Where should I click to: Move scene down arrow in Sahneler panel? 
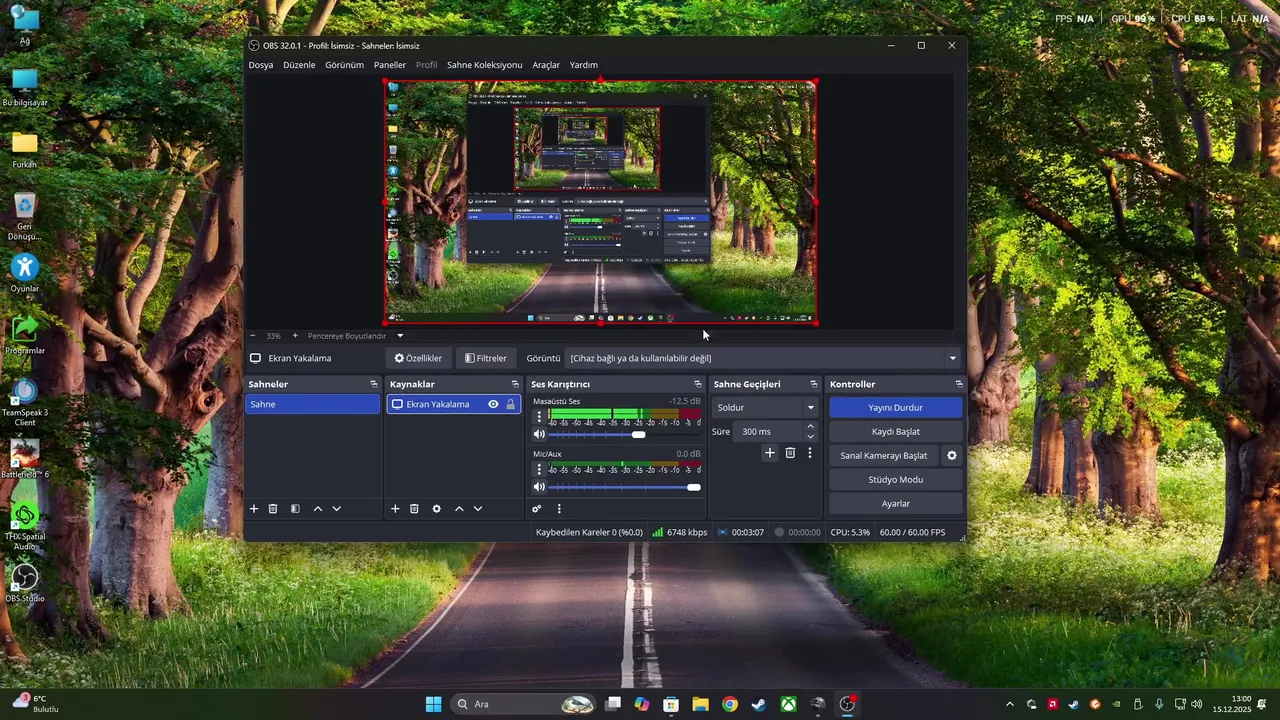(337, 509)
